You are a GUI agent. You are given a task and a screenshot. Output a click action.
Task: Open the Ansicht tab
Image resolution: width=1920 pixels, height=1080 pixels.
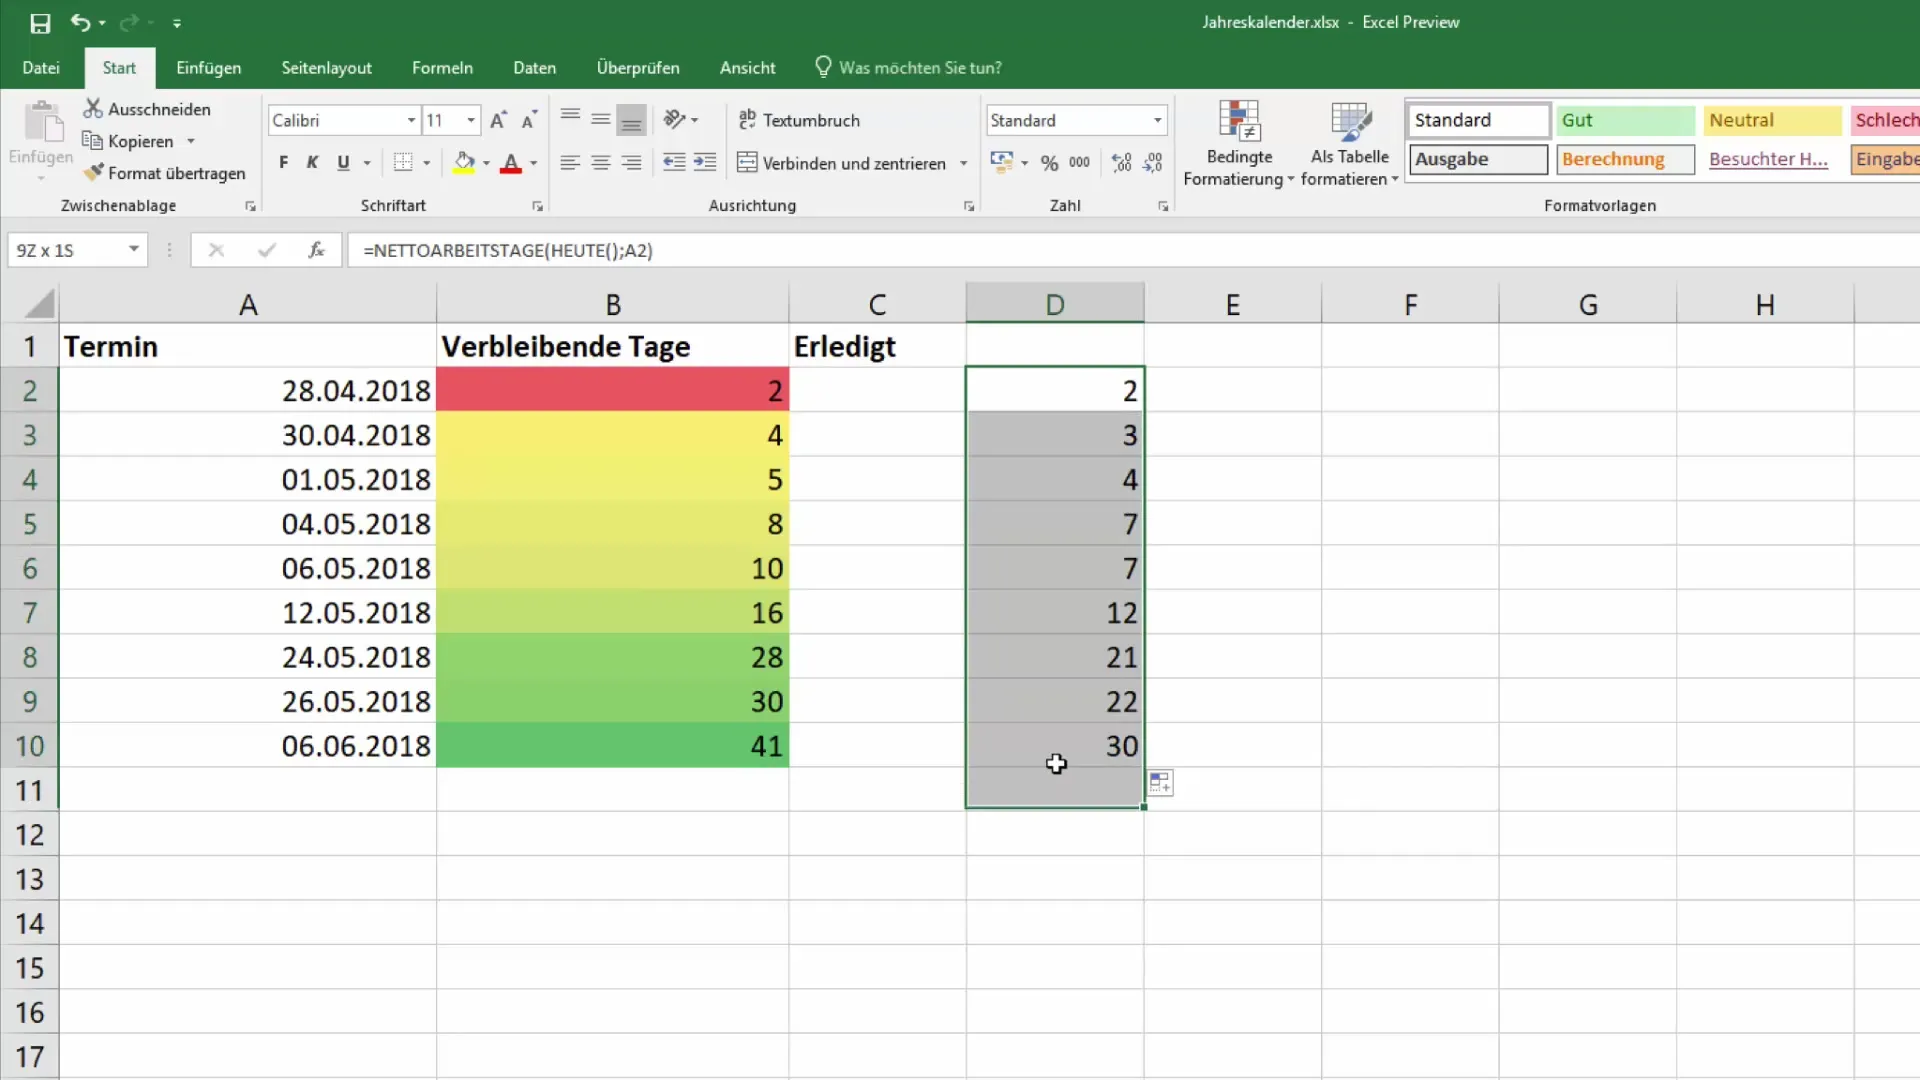tap(748, 67)
